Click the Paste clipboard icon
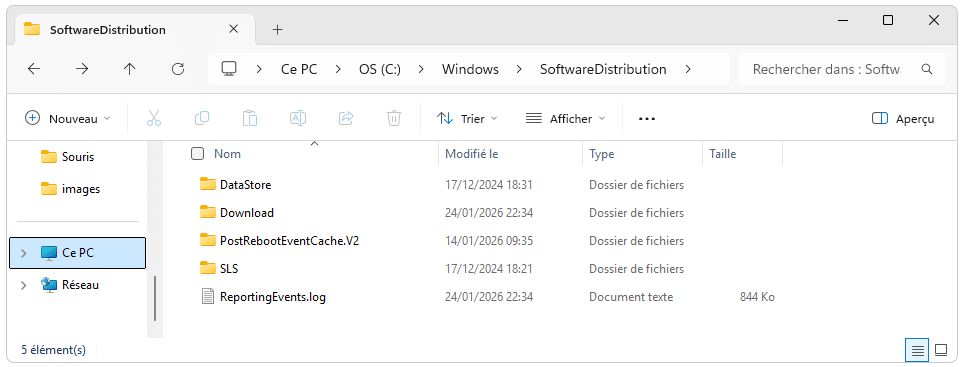Image resolution: width=964 pixels, height=367 pixels. click(x=250, y=119)
